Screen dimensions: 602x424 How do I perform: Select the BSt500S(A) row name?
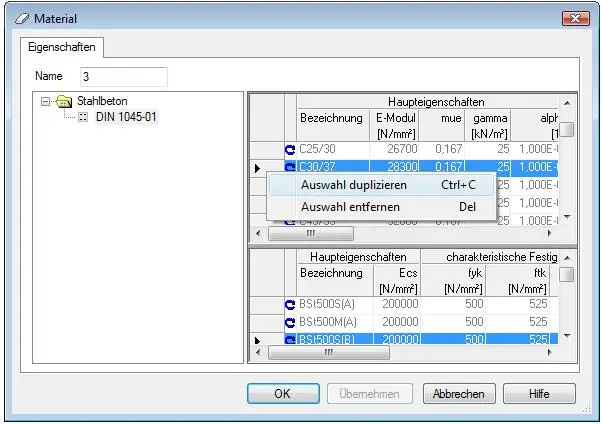click(x=327, y=304)
